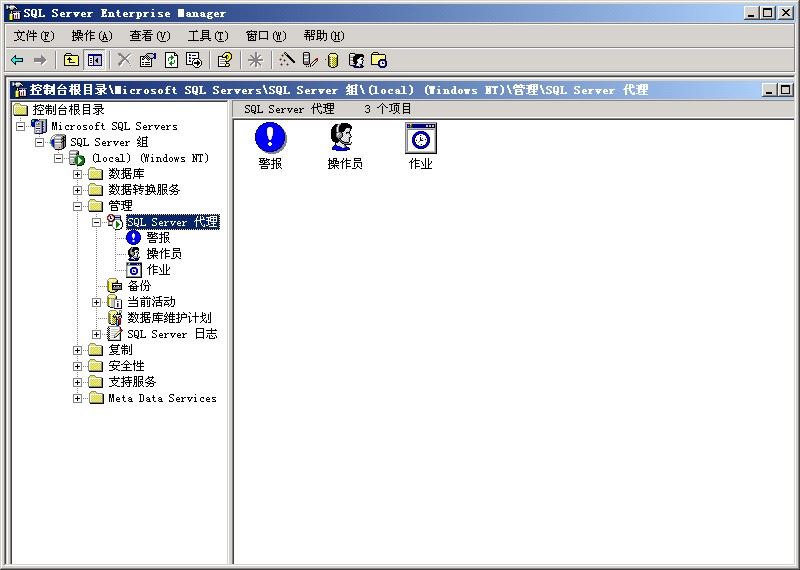Open the 操作(A) menu
Screen dimensions: 800x570
[92, 36]
